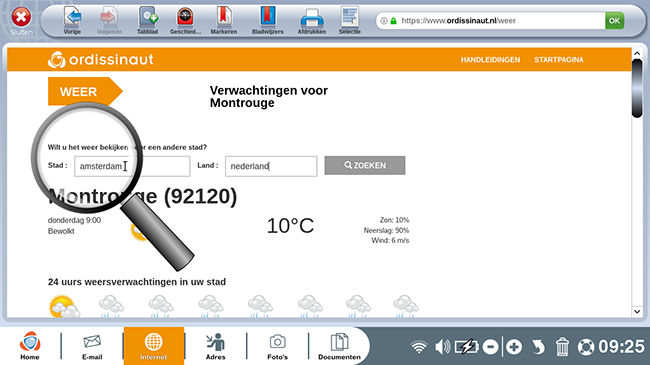
Task: Open the HANDLEIDINGEN menu link
Action: point(490,60)
